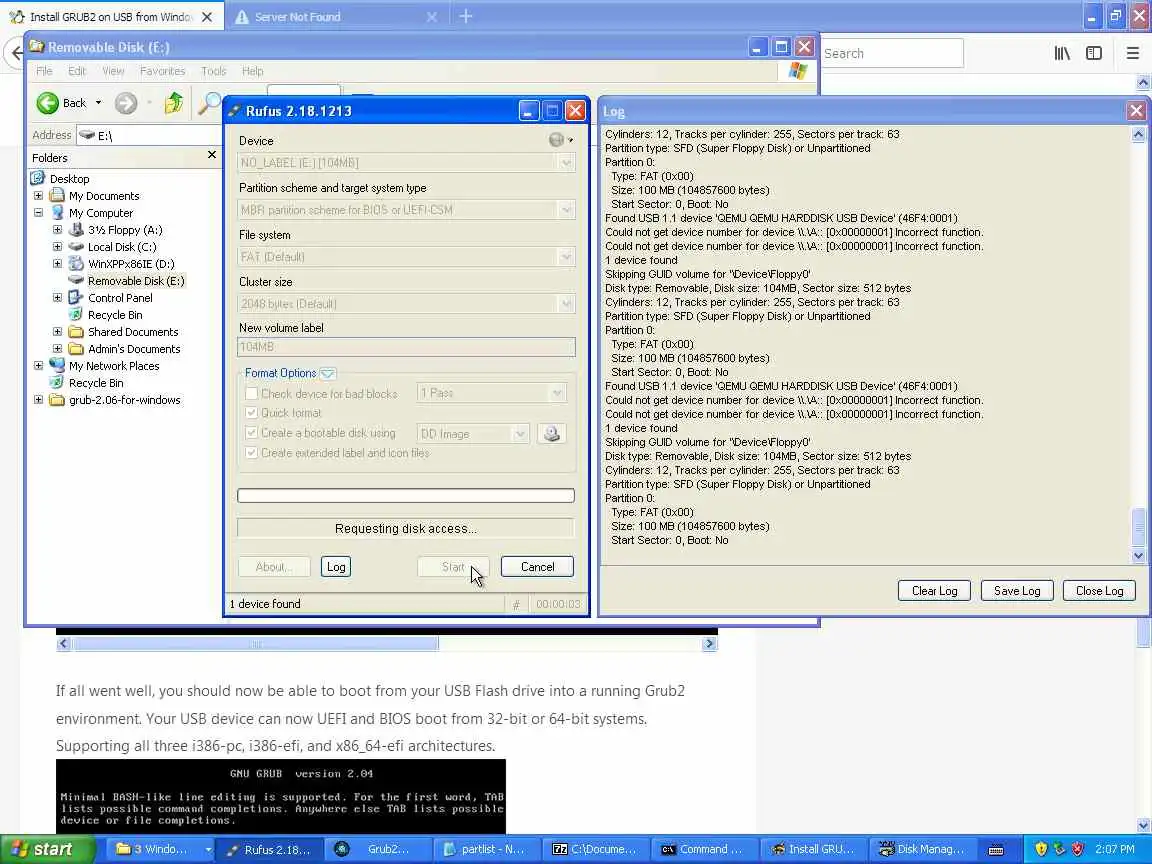1152x864 pixels.
Task: Click the Windows Start button
Action: [47, 849]
